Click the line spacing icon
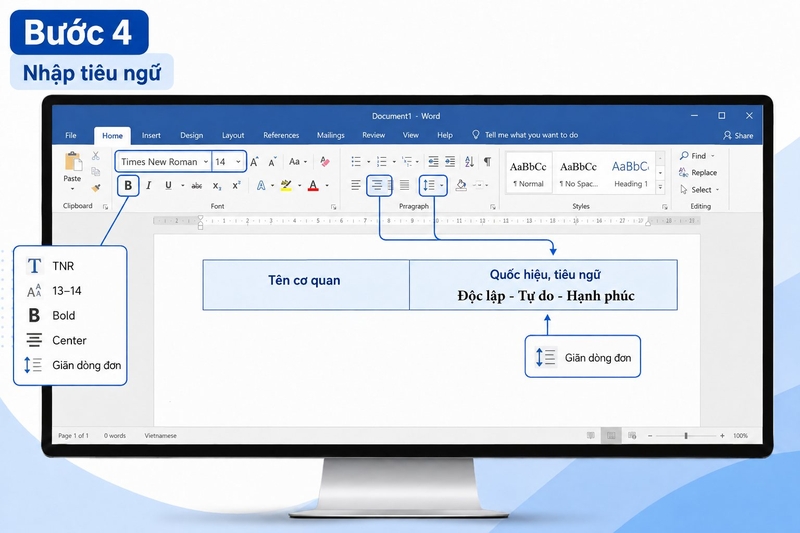This screenshot has width=800, height=533. point(429,185)
